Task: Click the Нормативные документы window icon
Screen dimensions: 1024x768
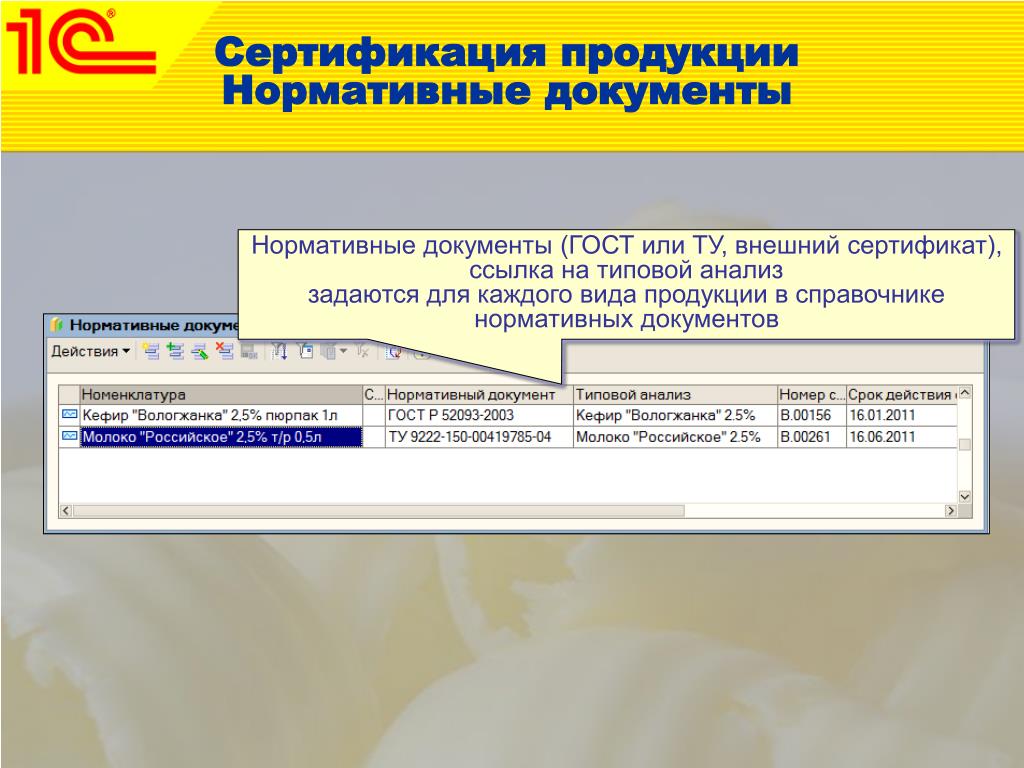Action: click(57, 325)
